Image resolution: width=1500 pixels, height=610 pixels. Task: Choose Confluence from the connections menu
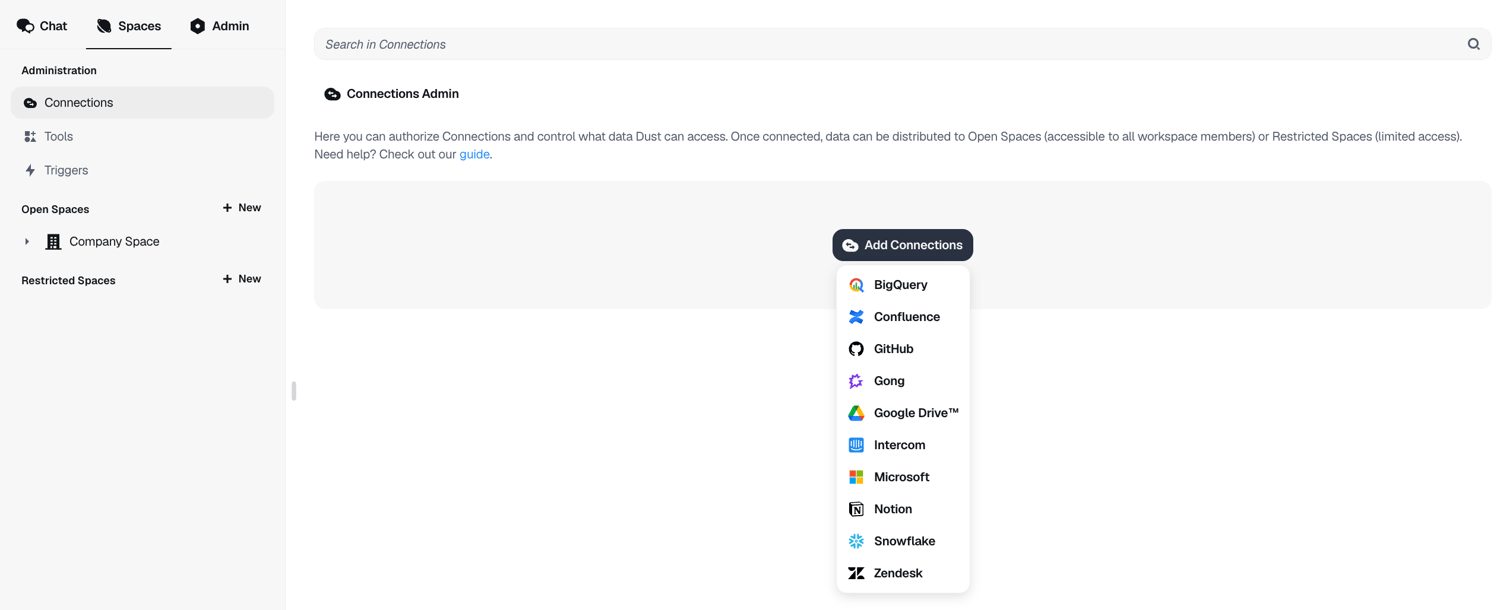coord(903,317)
